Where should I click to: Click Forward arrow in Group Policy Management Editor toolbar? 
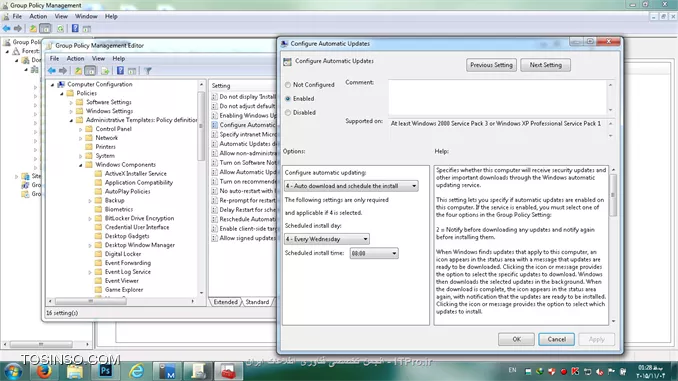tap(63, 70)
